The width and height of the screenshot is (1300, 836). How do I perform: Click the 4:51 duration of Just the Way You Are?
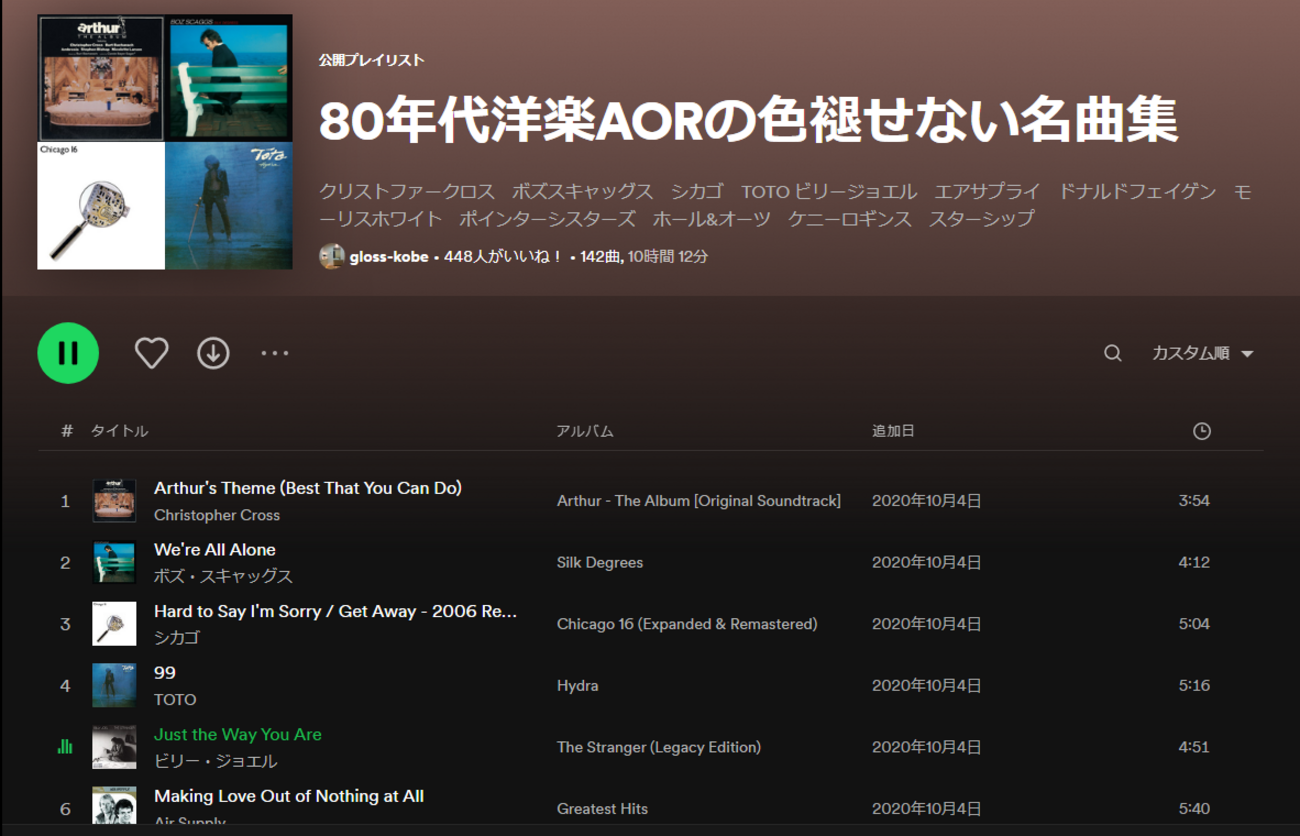point(1194,747)
